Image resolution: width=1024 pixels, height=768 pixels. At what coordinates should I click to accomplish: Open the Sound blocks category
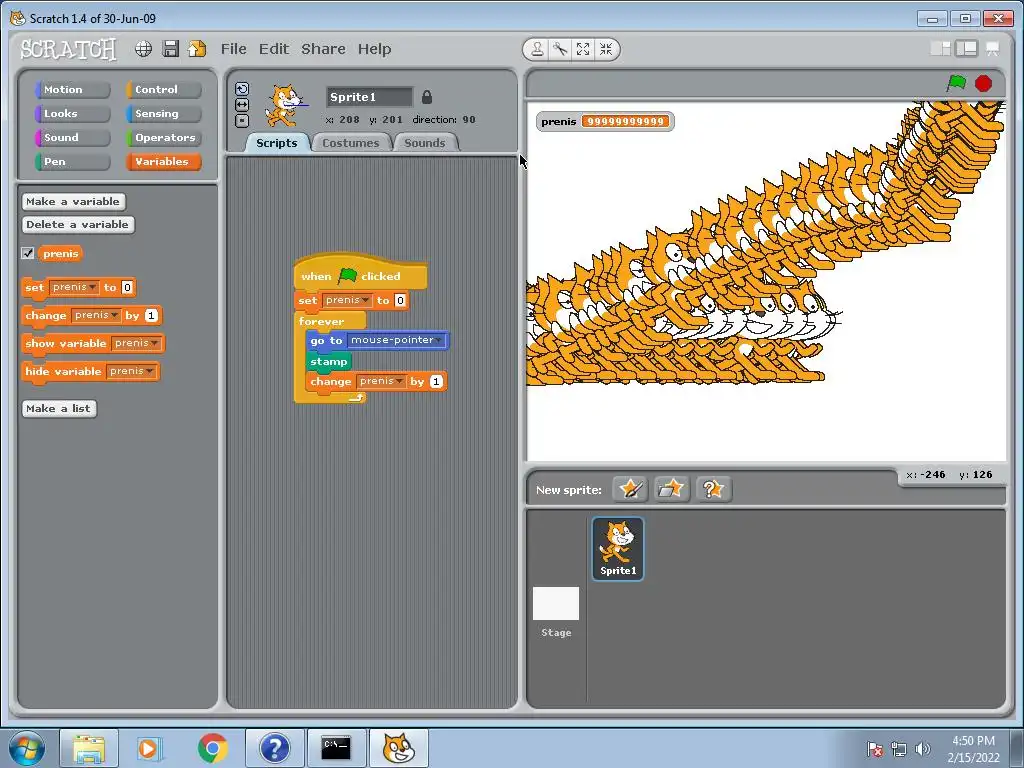coord(72,138)
